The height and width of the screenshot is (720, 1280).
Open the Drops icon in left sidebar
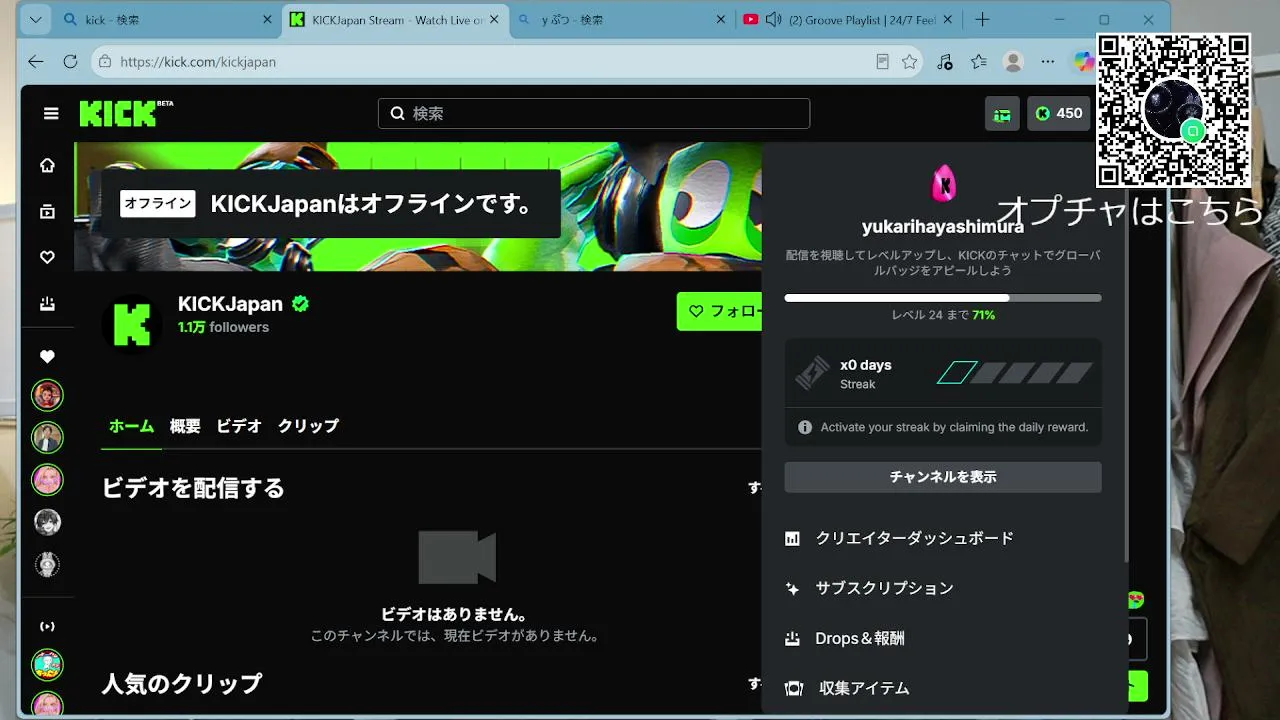pos(47,303)
